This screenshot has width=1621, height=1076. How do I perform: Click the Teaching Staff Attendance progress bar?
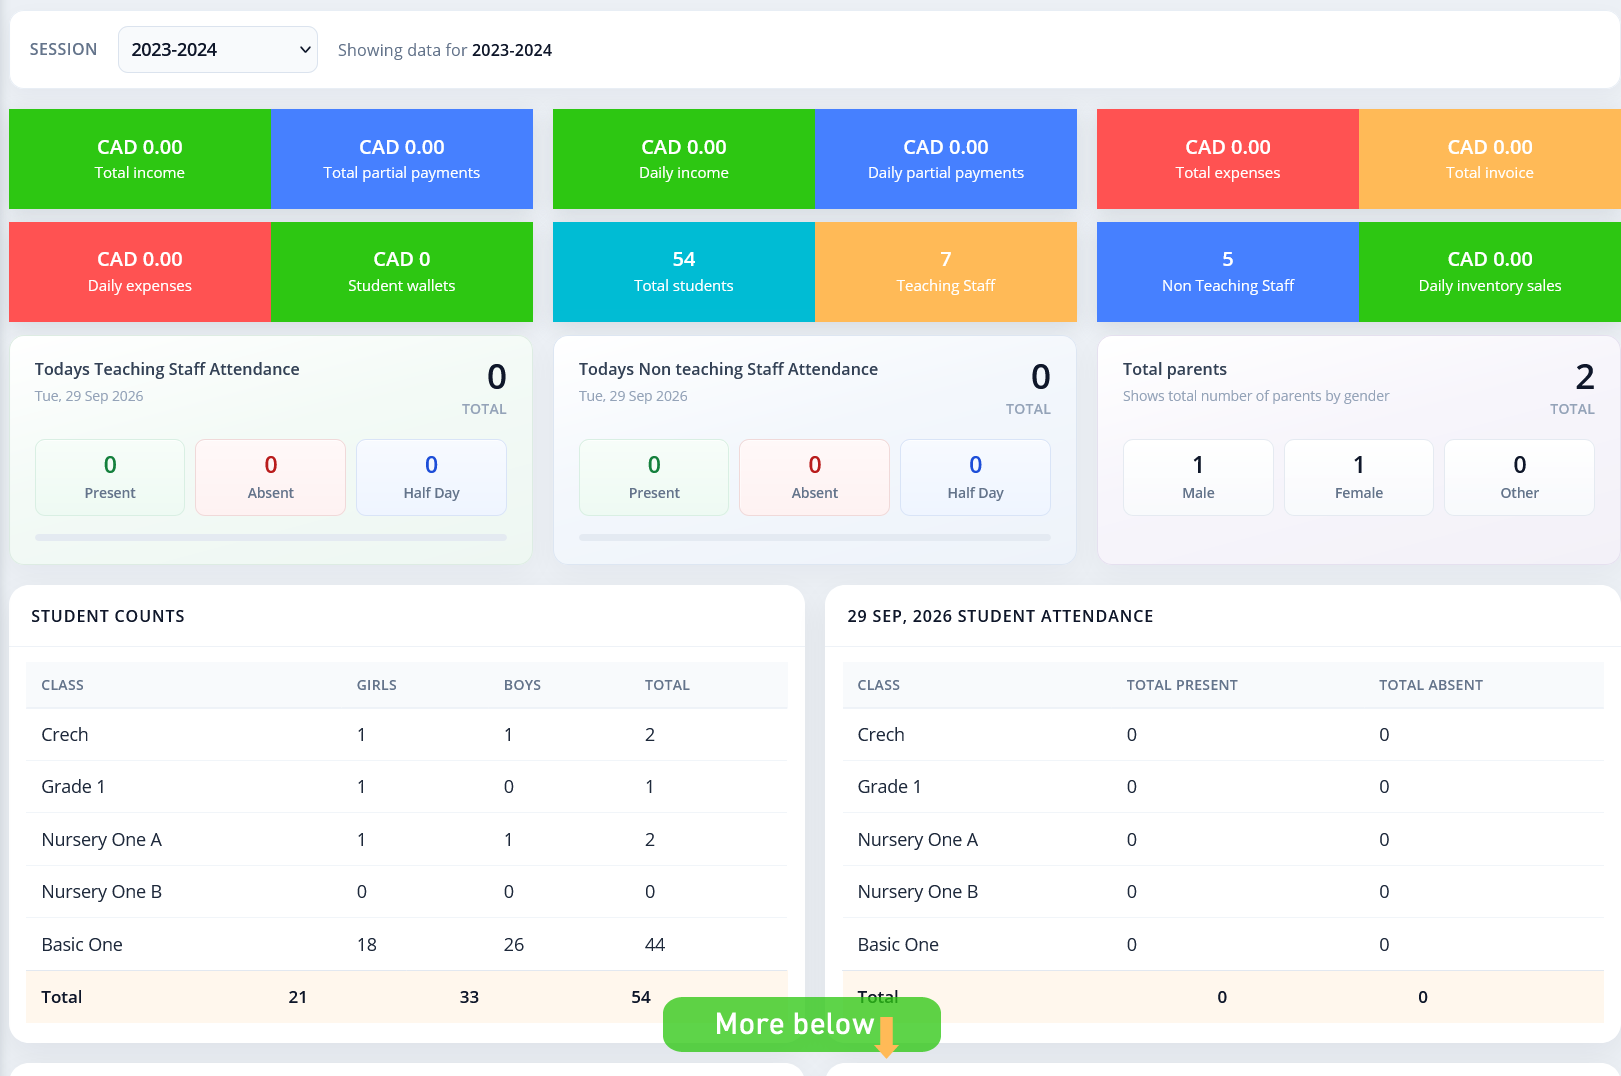271,537
